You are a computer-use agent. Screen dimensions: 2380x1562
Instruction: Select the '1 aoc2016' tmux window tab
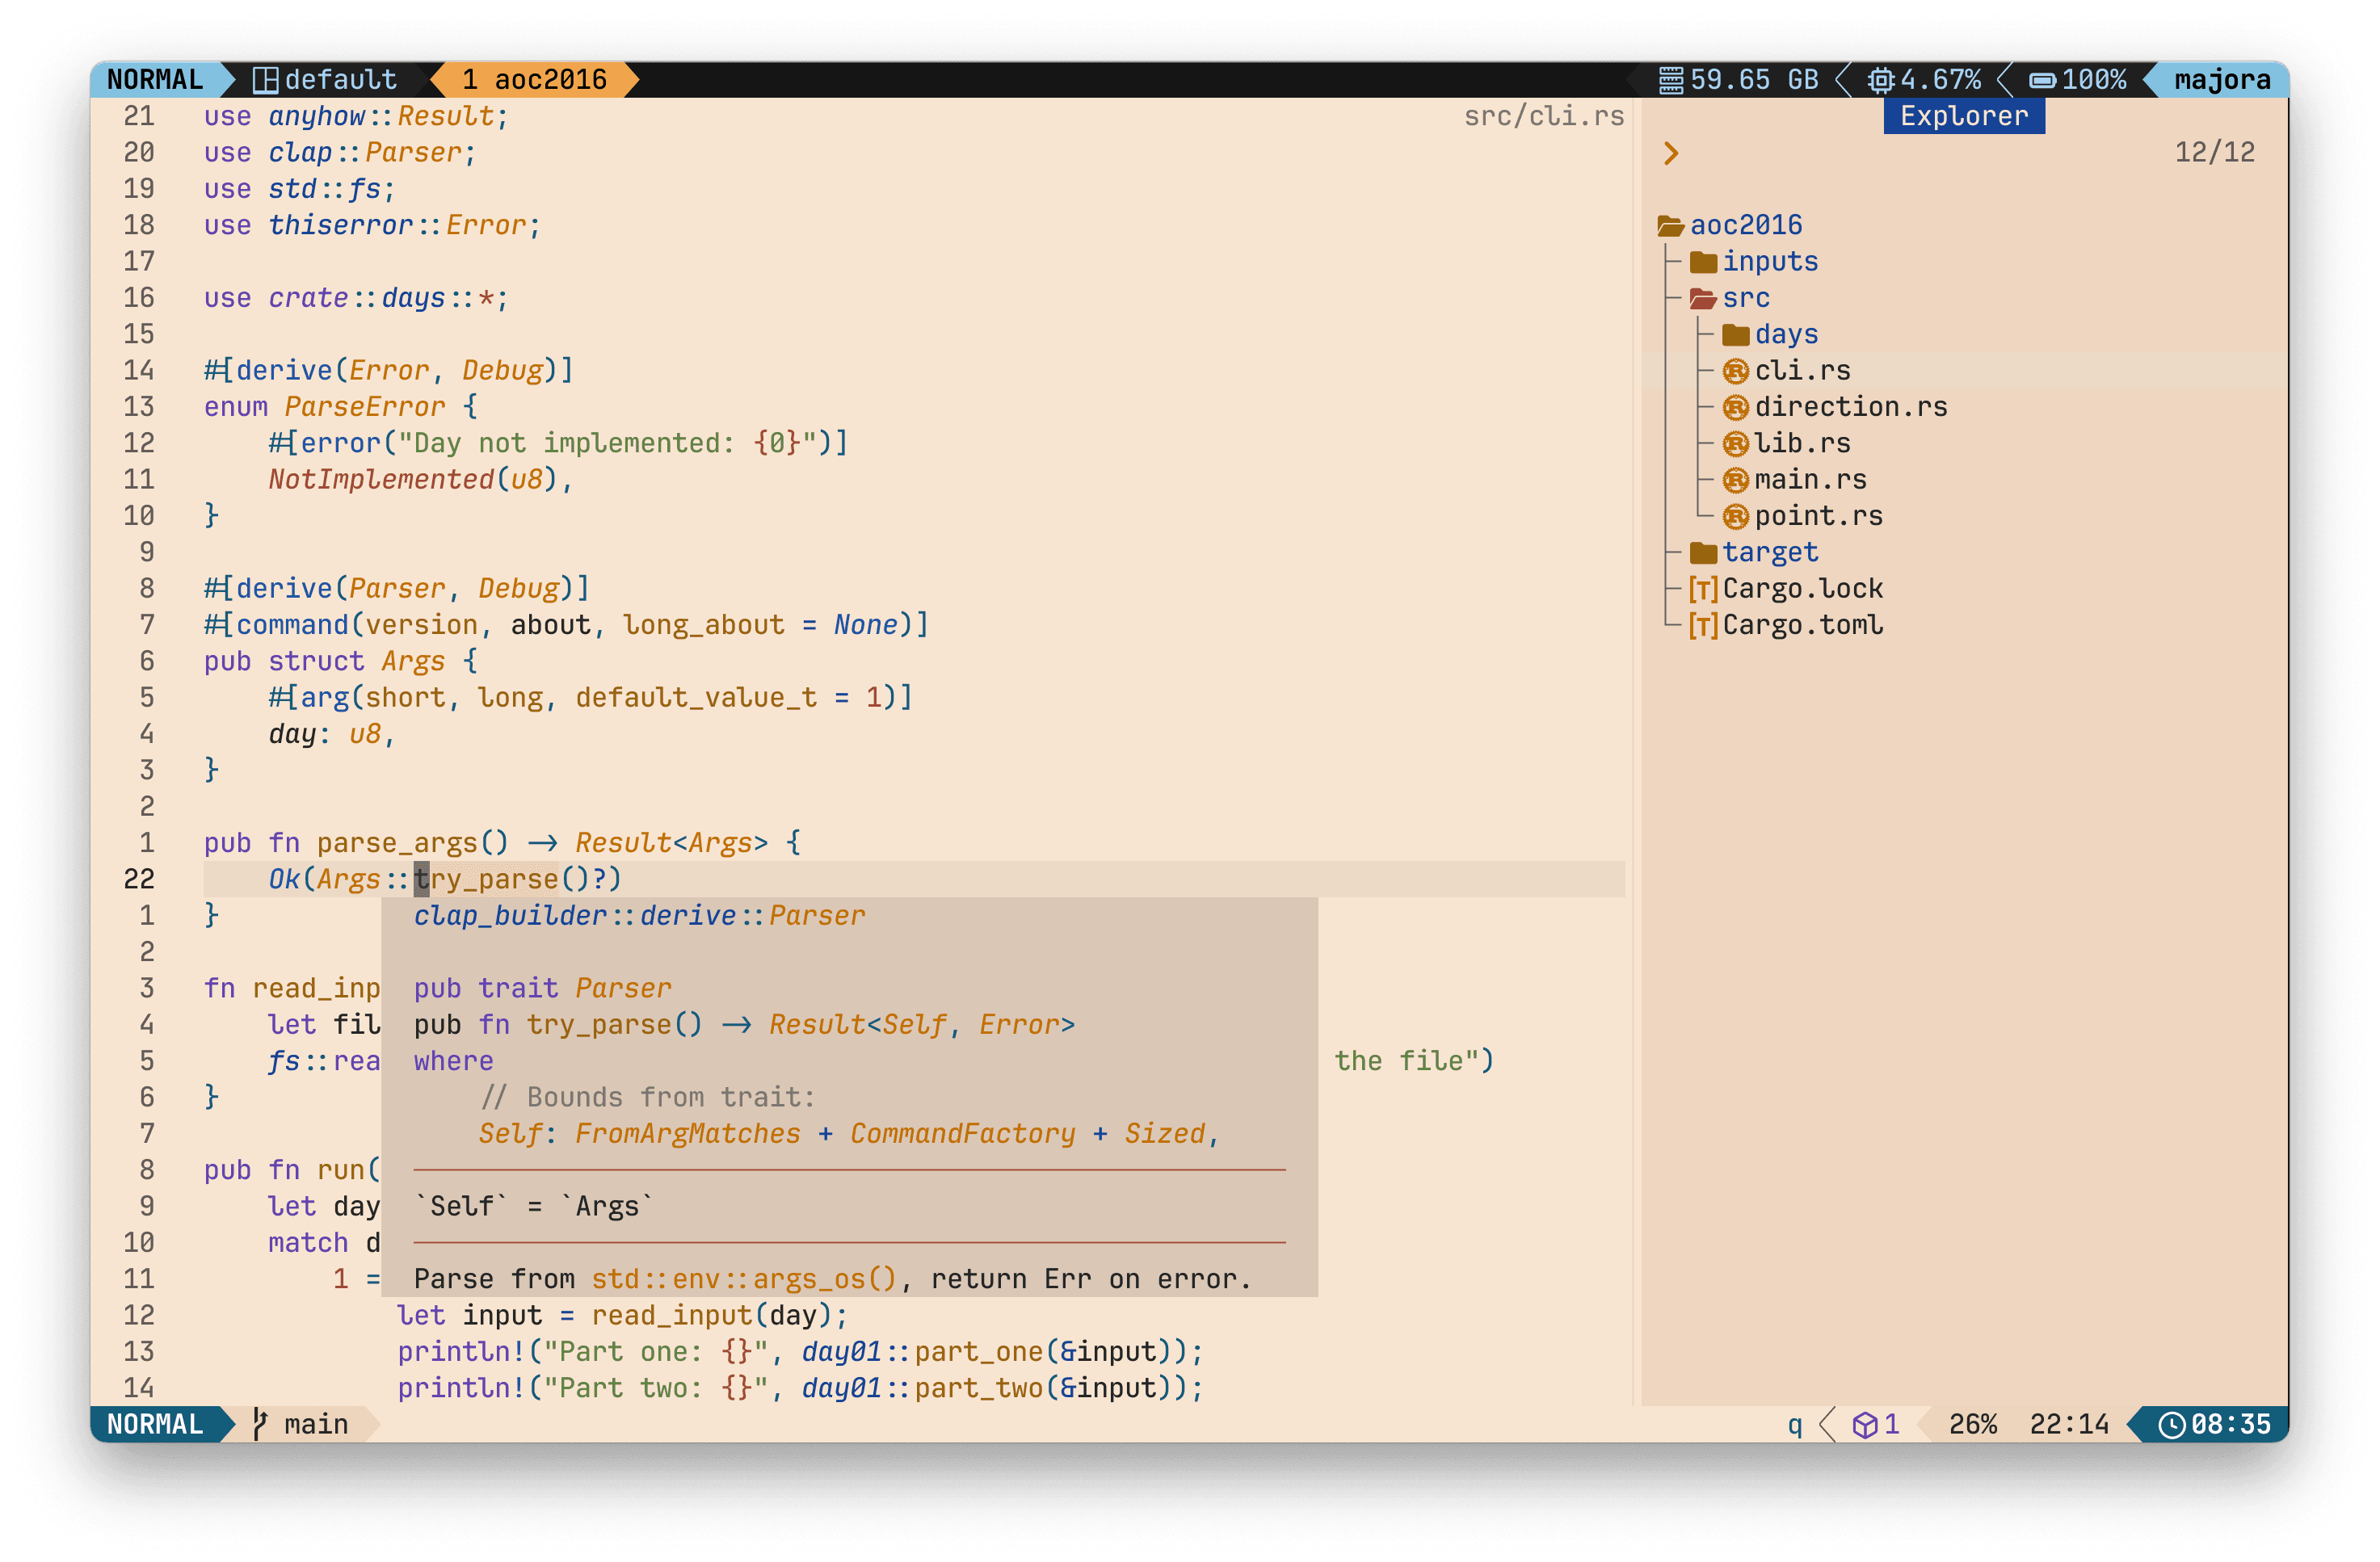tap(535, 80)
